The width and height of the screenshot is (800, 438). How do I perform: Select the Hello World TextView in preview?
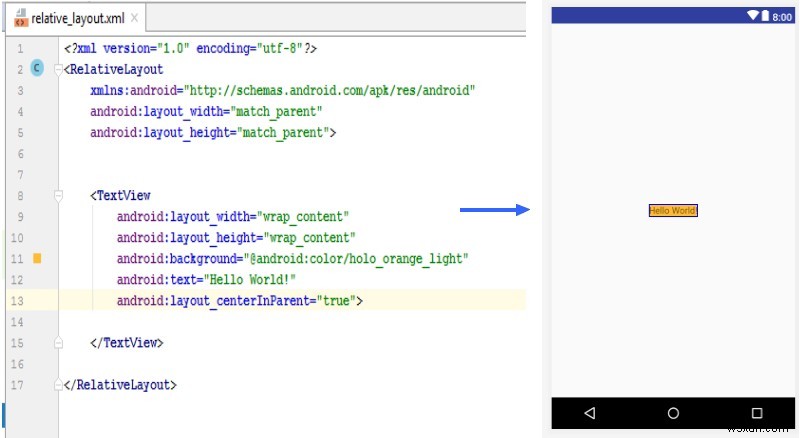click(673, 210)
